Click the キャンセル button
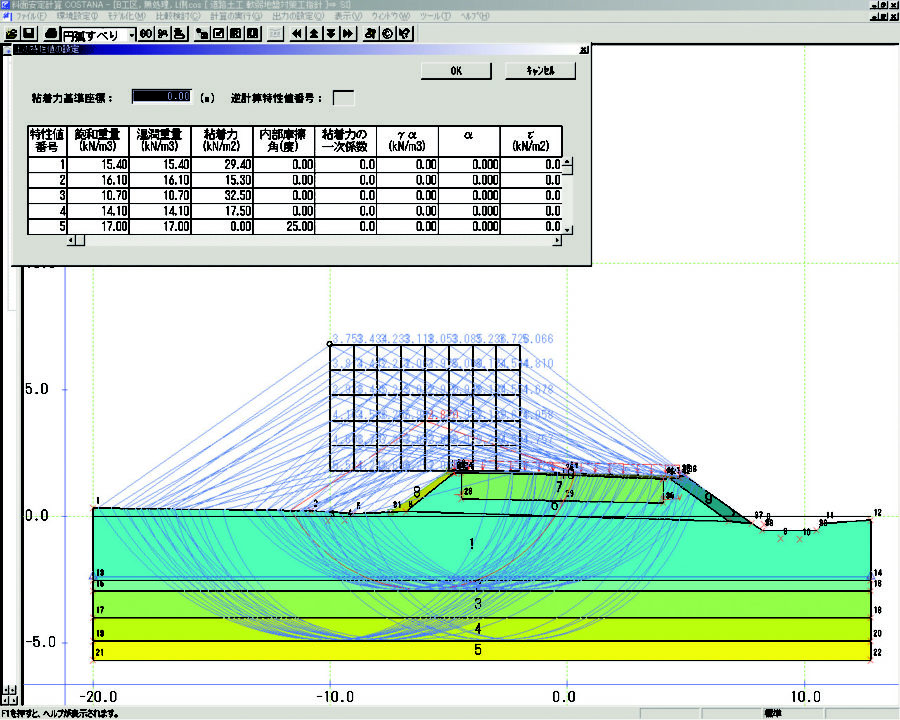Image resolution: width=900 pixels, height=720 pixels. pyautogui.click(x=540, y=71)
